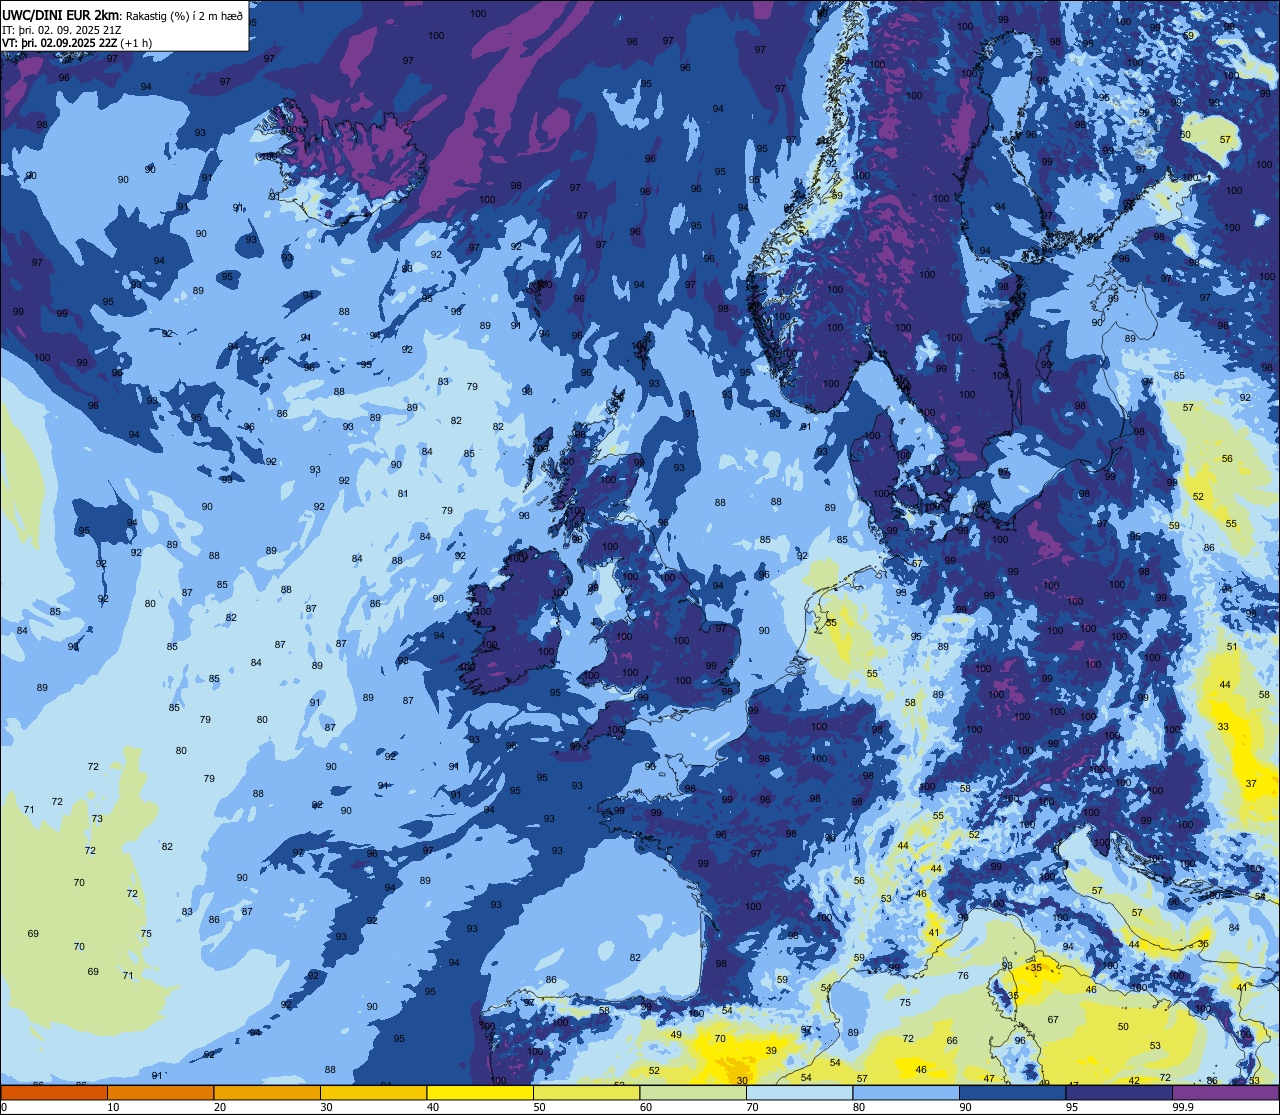Screen dimensions: 1280x1115
Task: Select the golden 30–40 legend swatch
Action: pos(373,1092)
